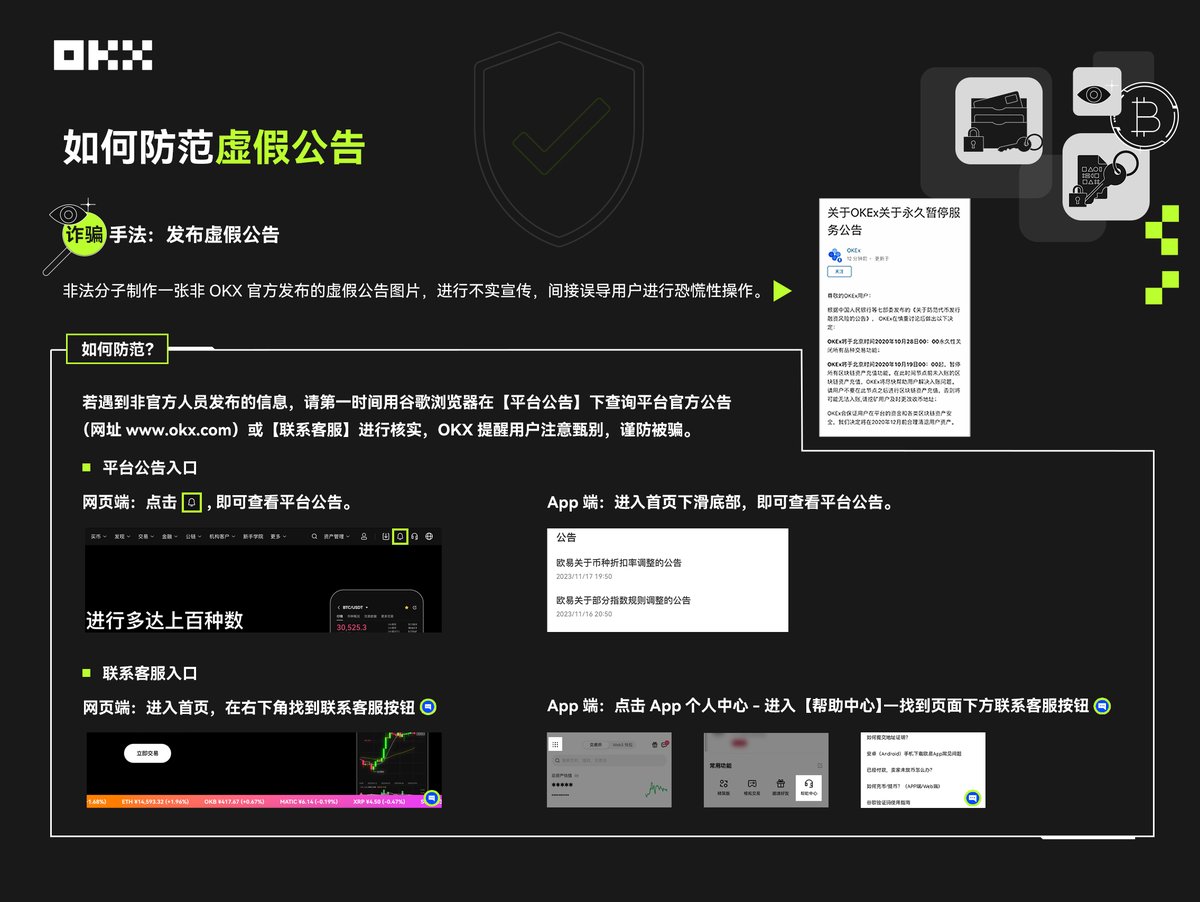The height and width of the screenshot is (902, 1200).
Task: Click download icon in web navigation bar
Action: 386,537
